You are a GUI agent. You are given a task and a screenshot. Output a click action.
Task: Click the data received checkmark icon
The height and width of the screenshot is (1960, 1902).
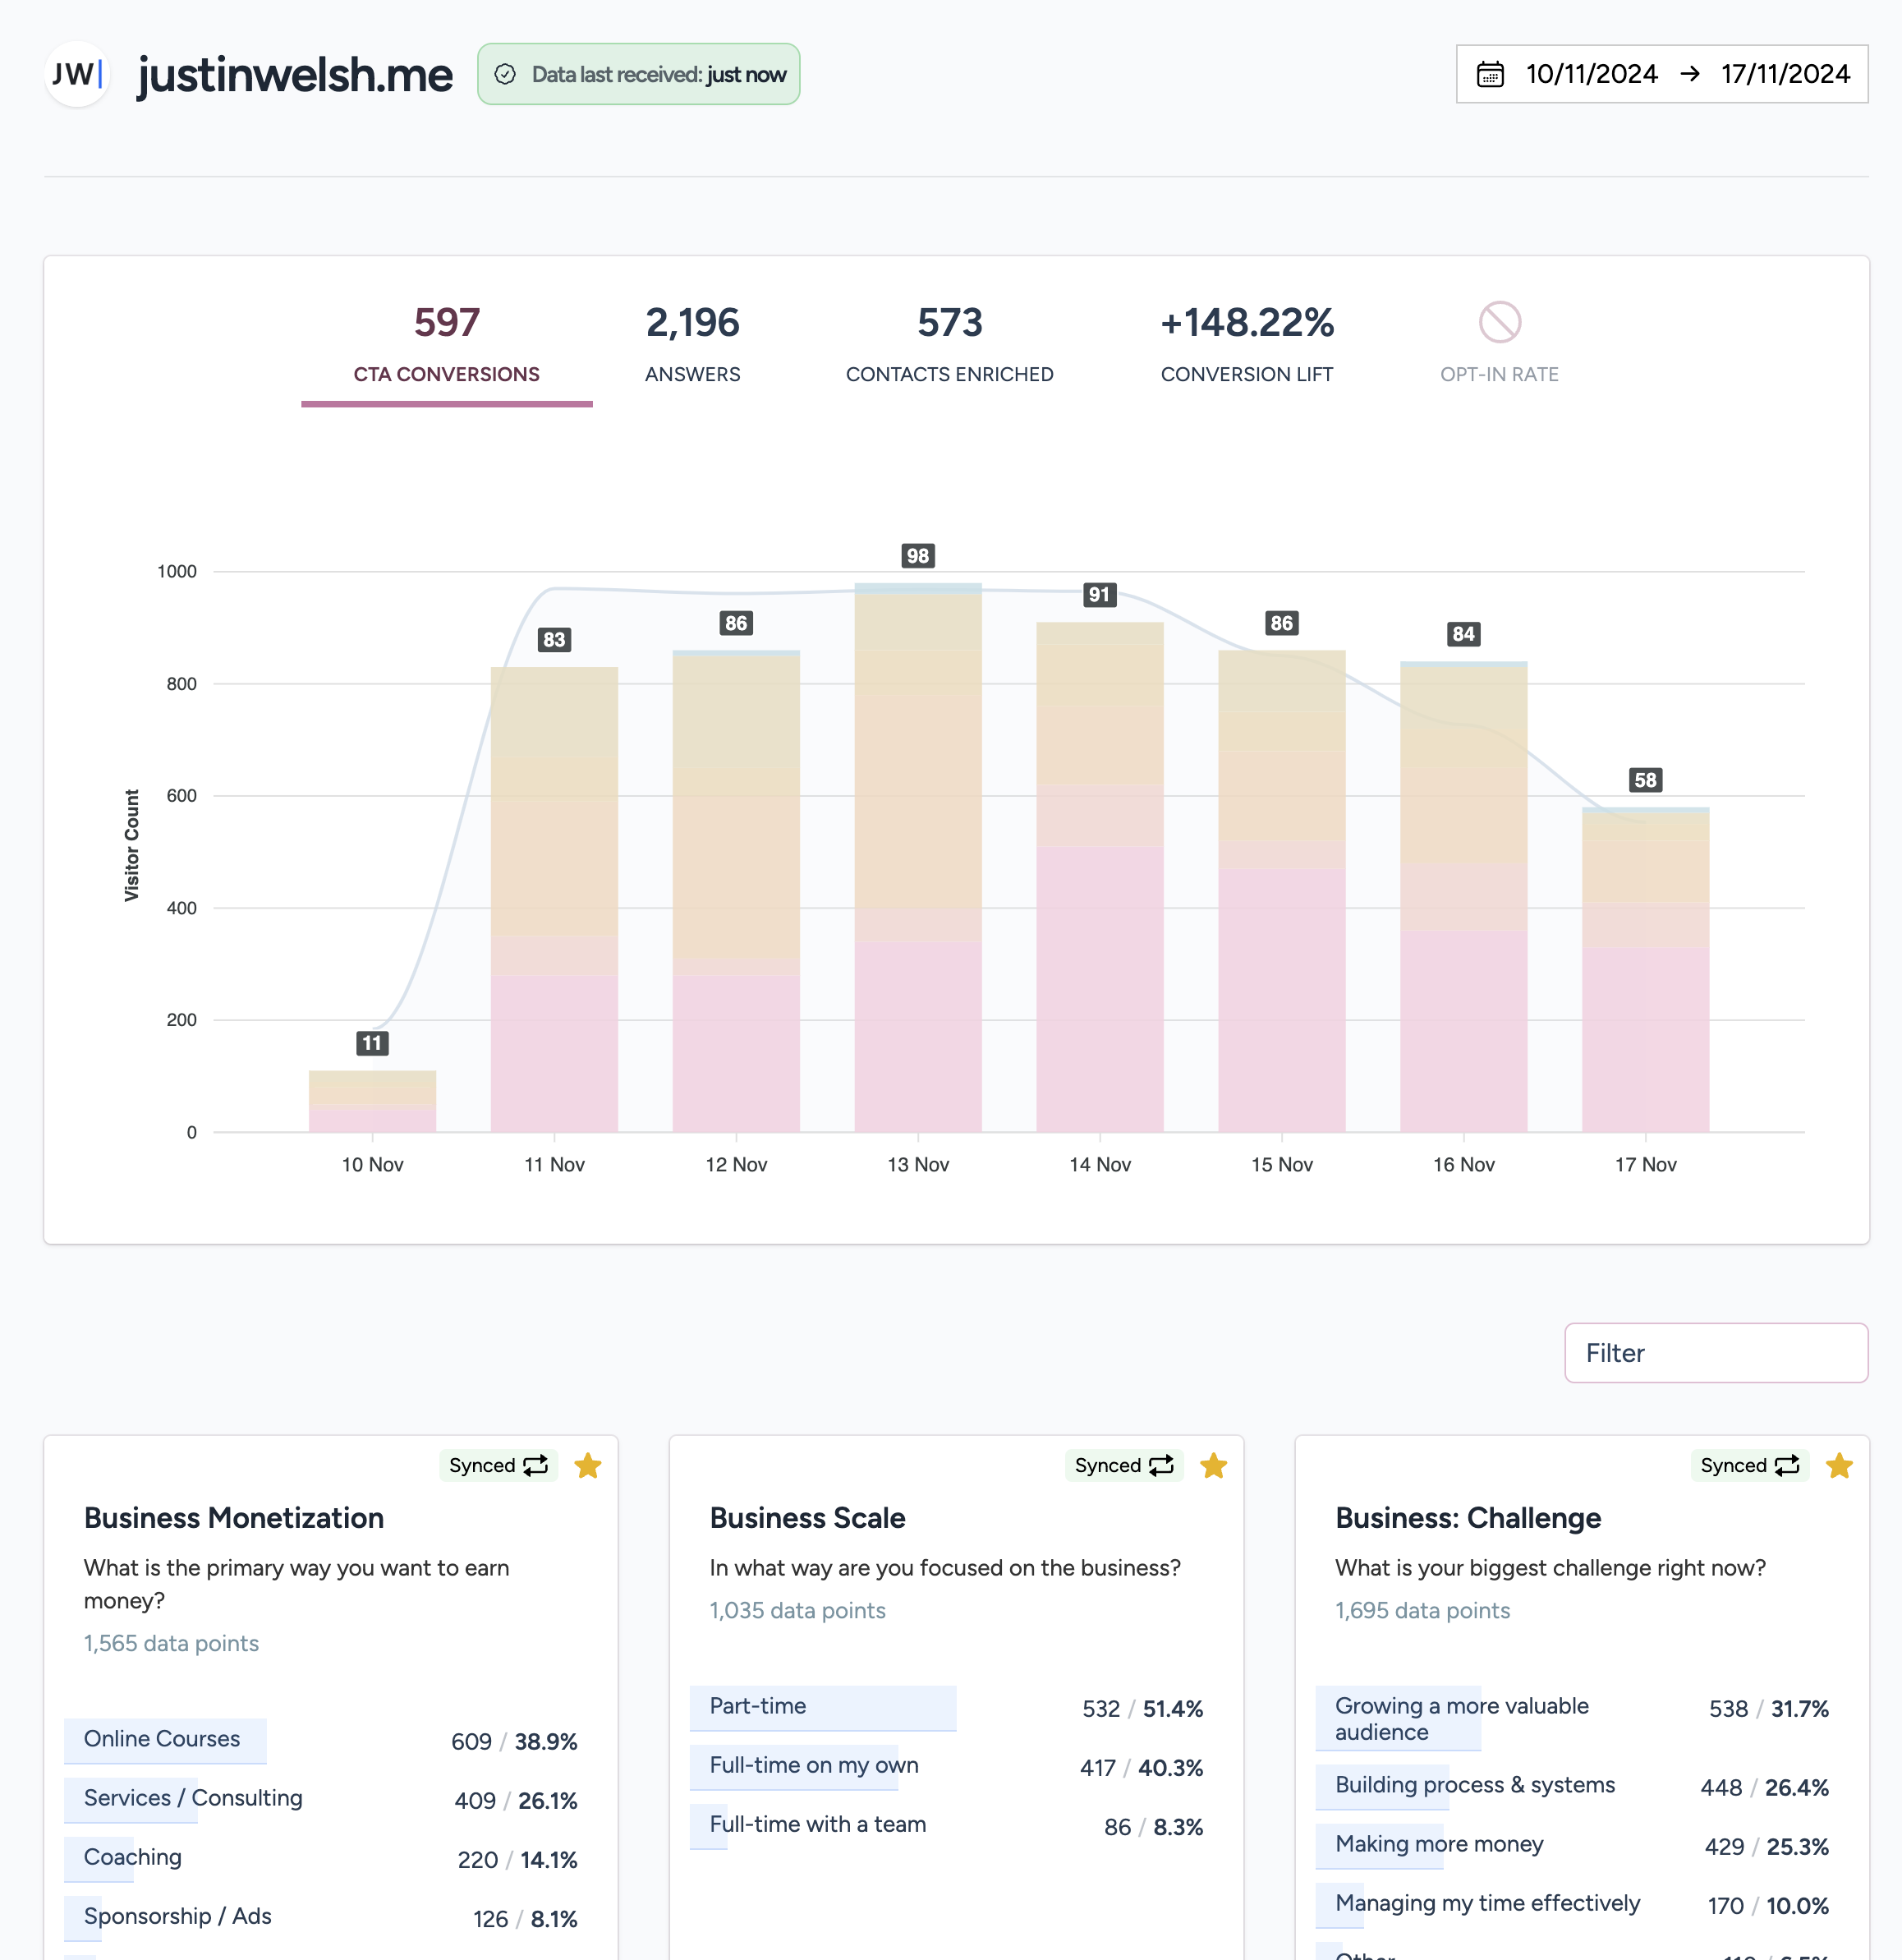[x=505, y=74]
